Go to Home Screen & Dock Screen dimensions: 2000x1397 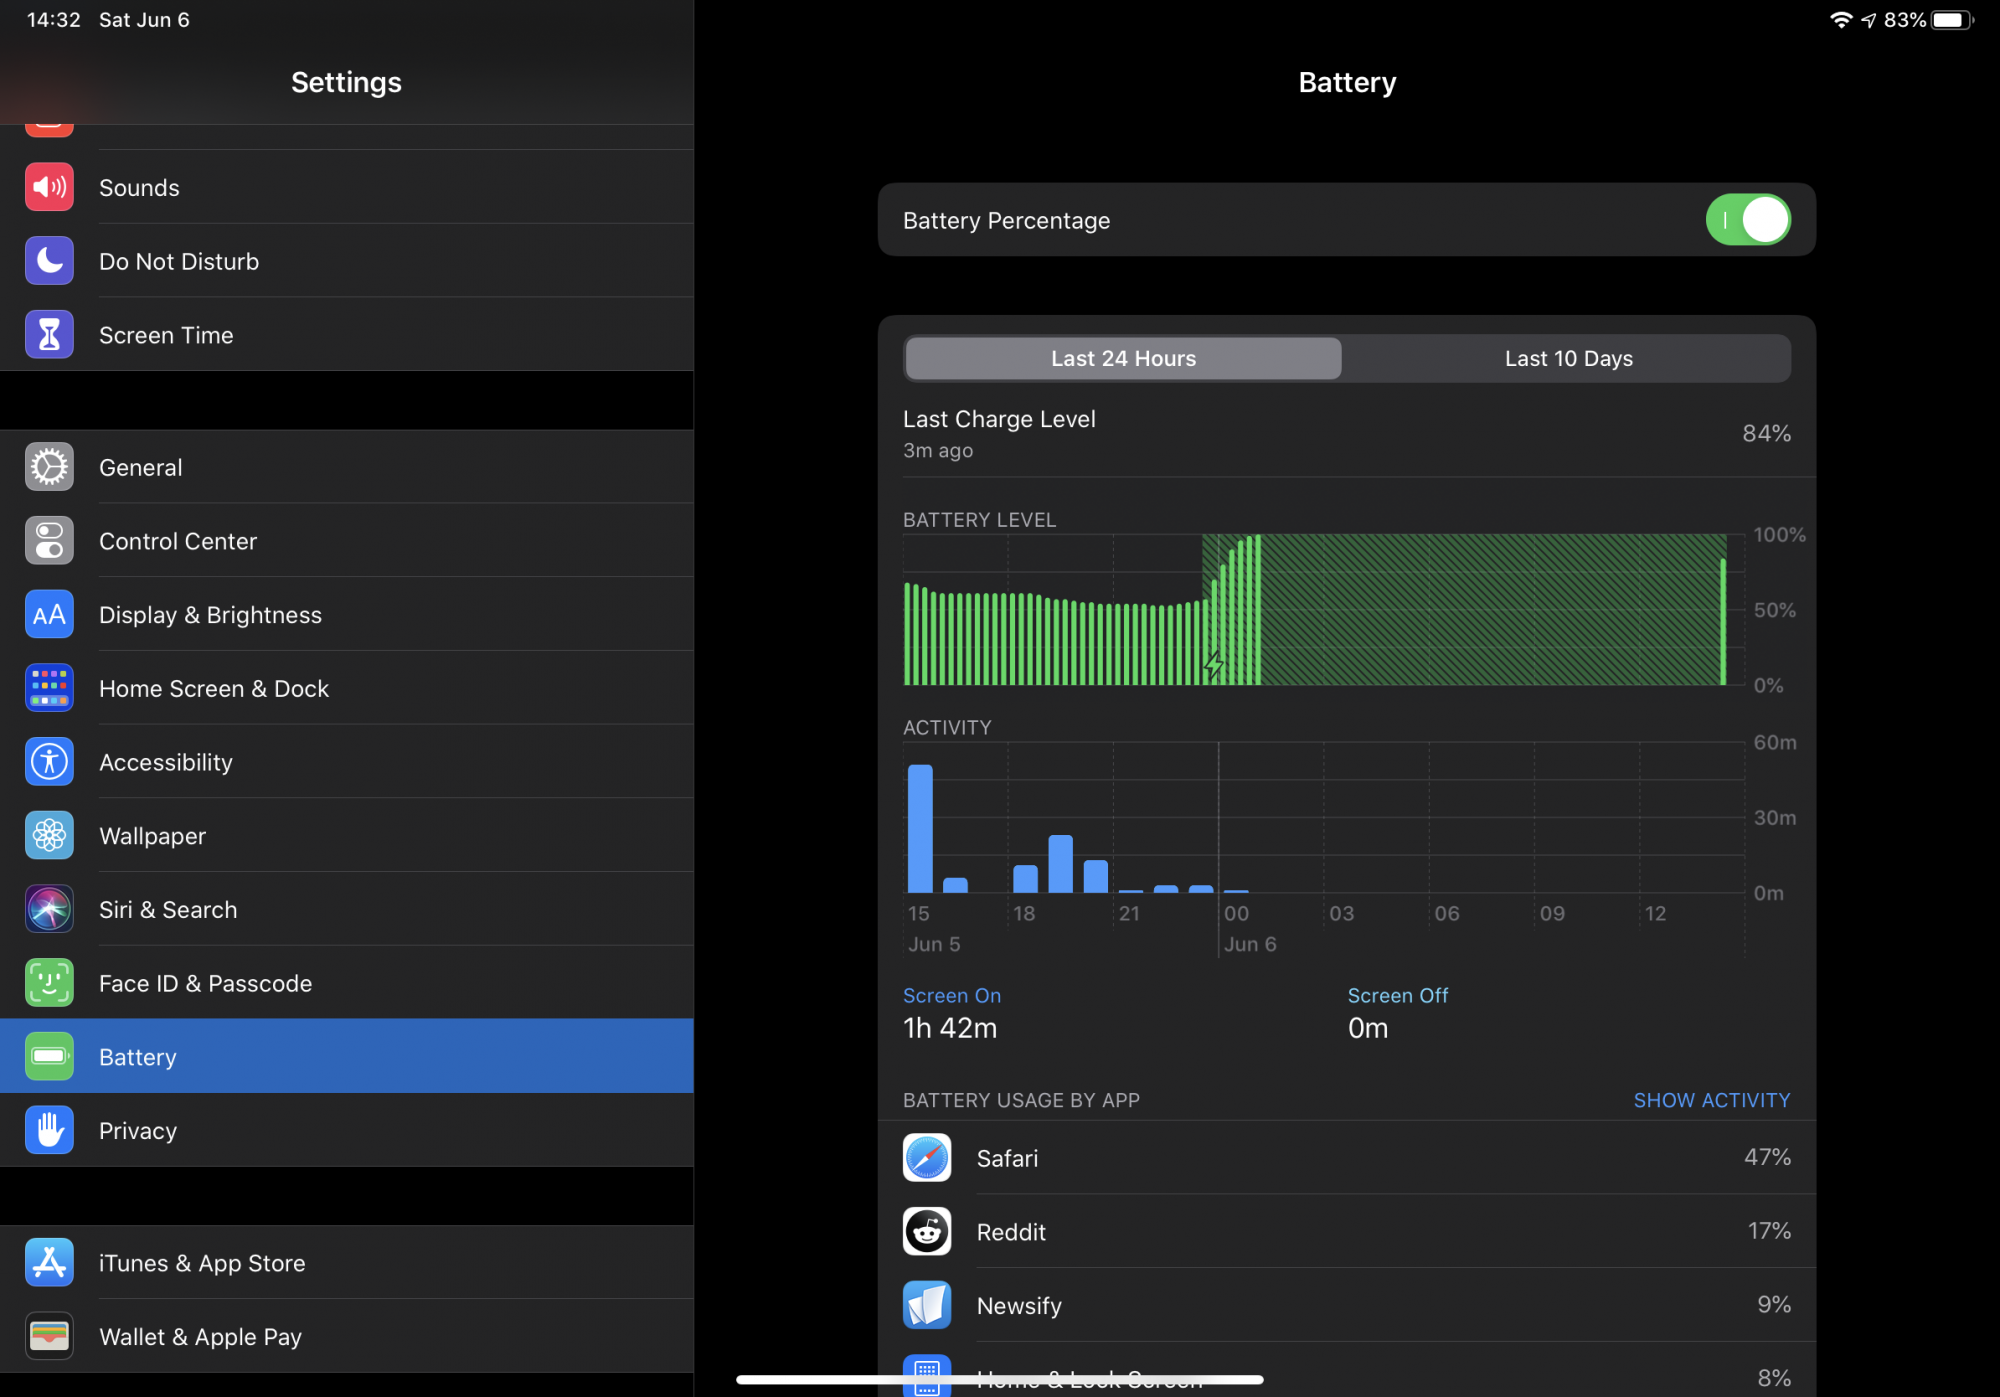(x=347, y=689)
